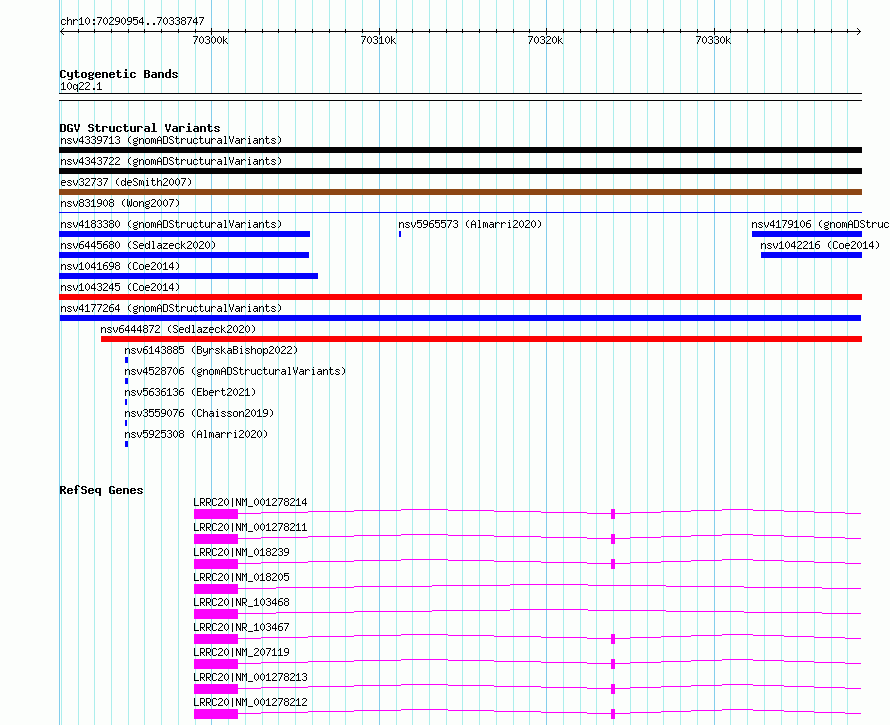Click the long blue bar of nsv4177264
The image size is (890, 725).
(x=460, y=318)
